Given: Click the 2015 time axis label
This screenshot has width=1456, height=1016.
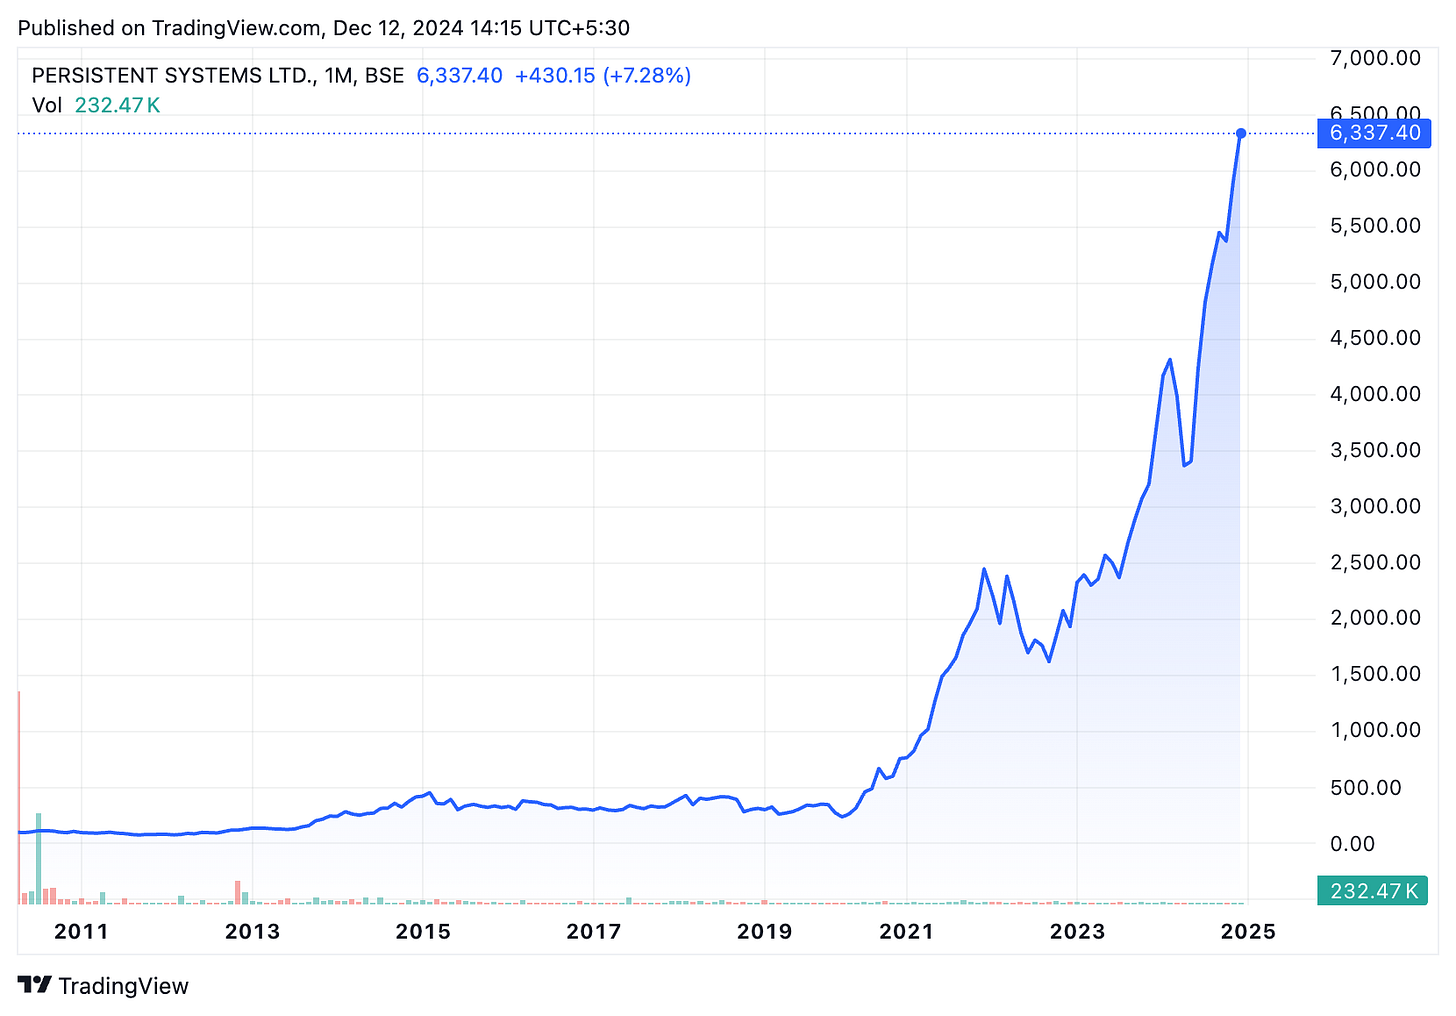Looking at the screenshot, I should 423,932.
